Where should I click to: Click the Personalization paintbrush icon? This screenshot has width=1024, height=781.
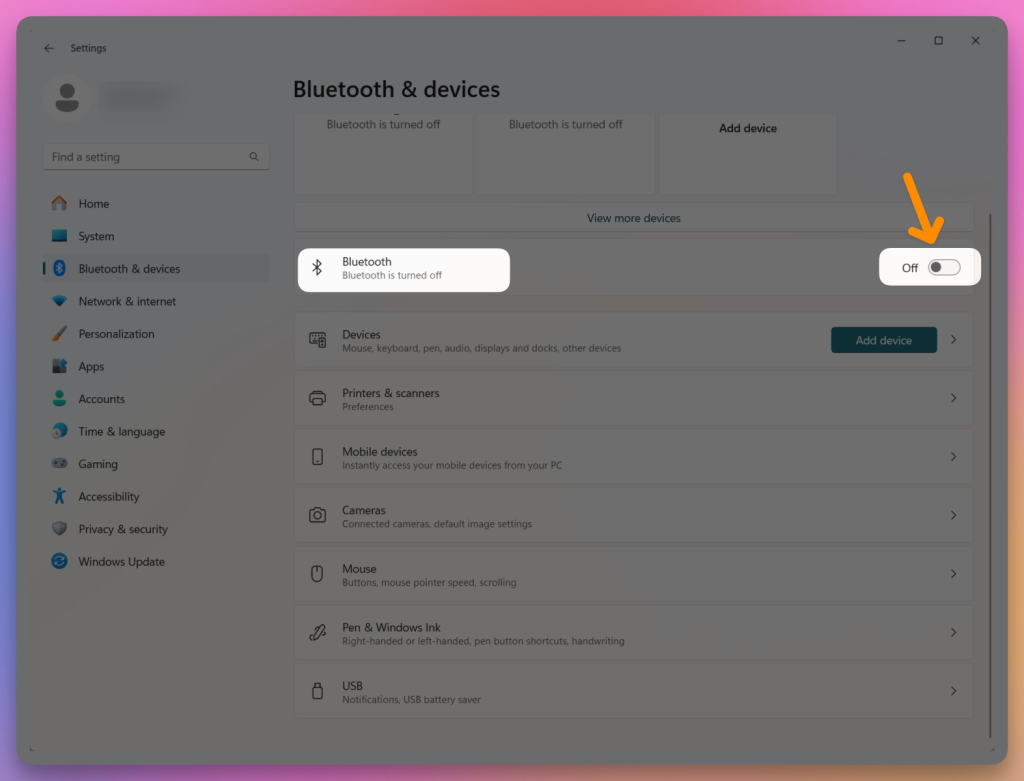point(59,334)
